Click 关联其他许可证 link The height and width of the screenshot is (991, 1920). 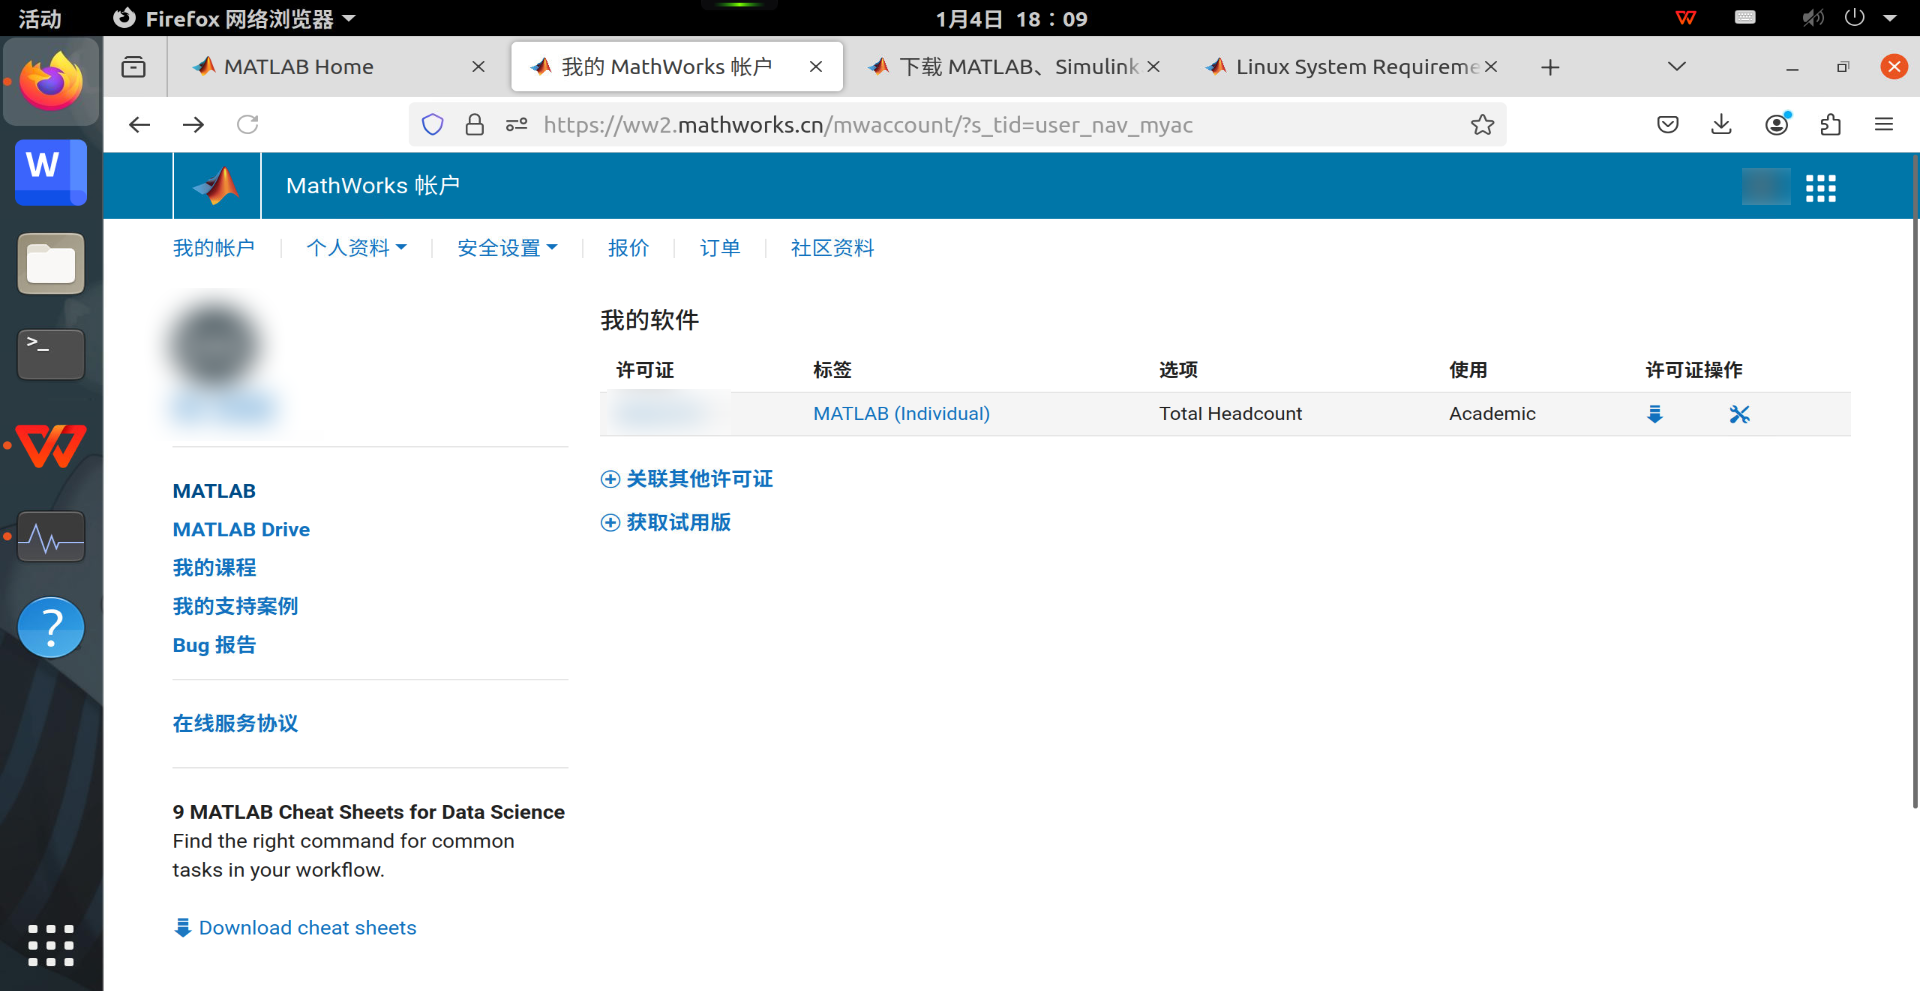pos(698,479)
